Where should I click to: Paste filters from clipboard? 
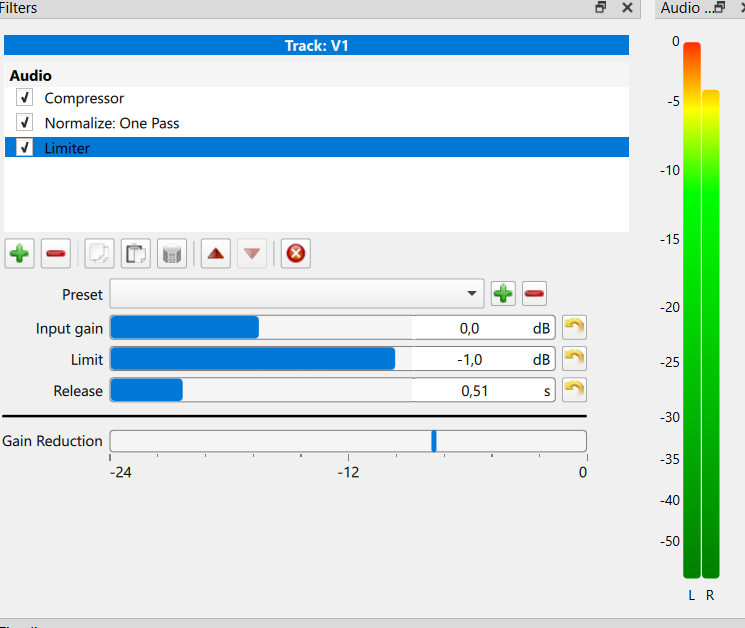(136, 254)
